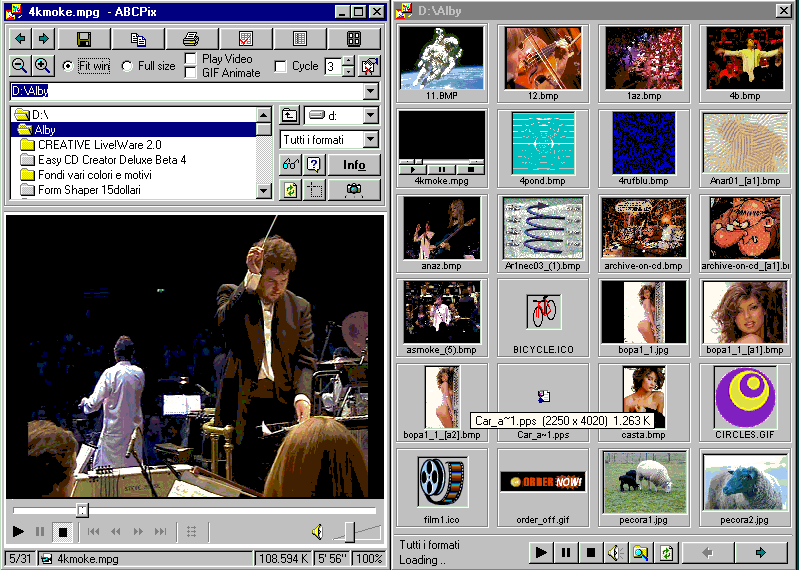The image size is (799, 570).
Task: Open the Fondi vari colori e motivi folder
Action: 103,175
